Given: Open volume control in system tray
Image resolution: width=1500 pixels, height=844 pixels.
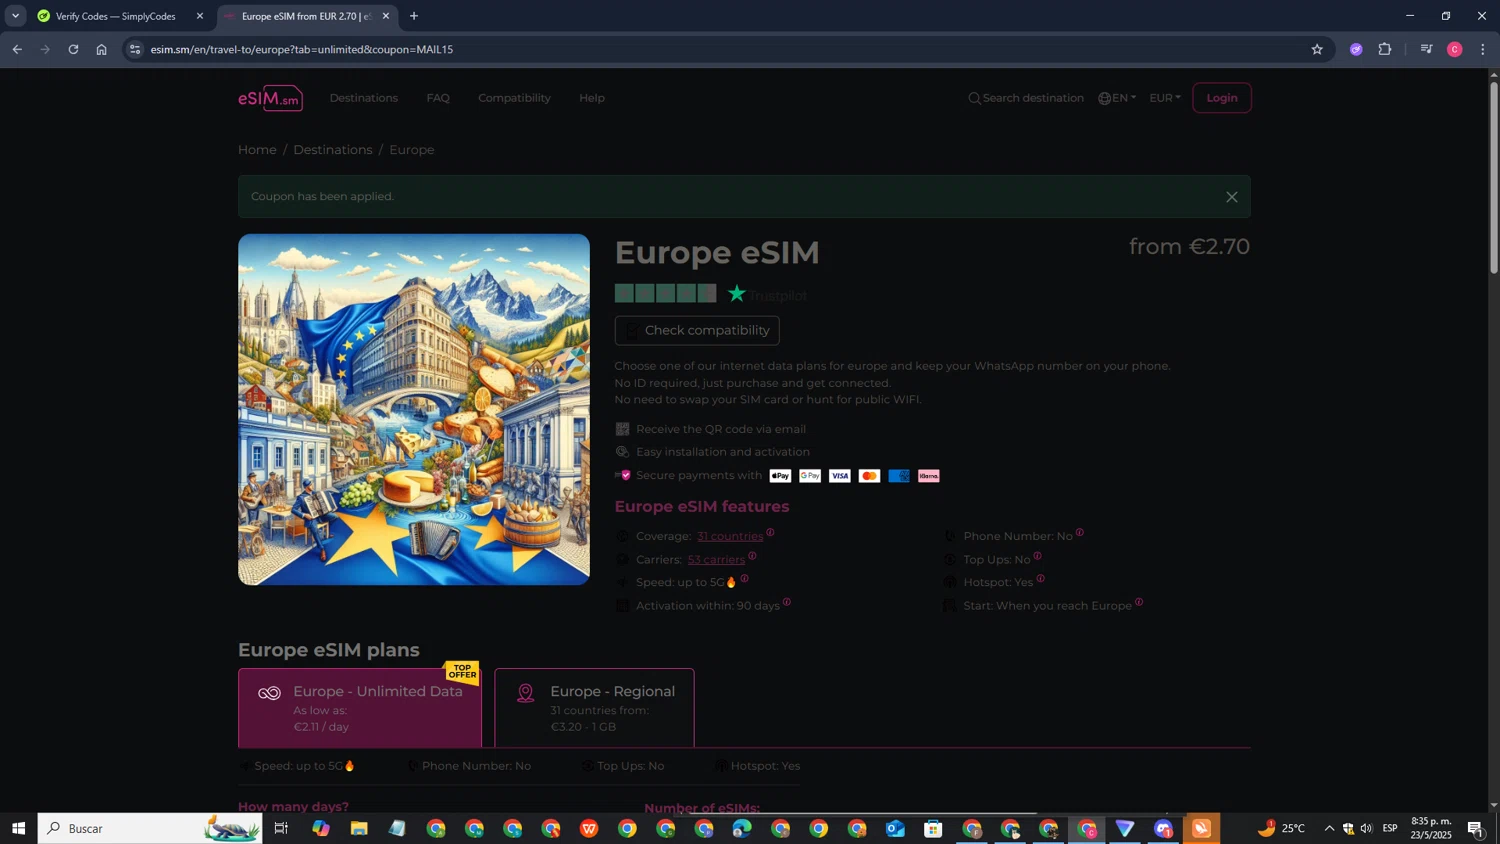Looking at the screenshot, I should (1367, 828).
